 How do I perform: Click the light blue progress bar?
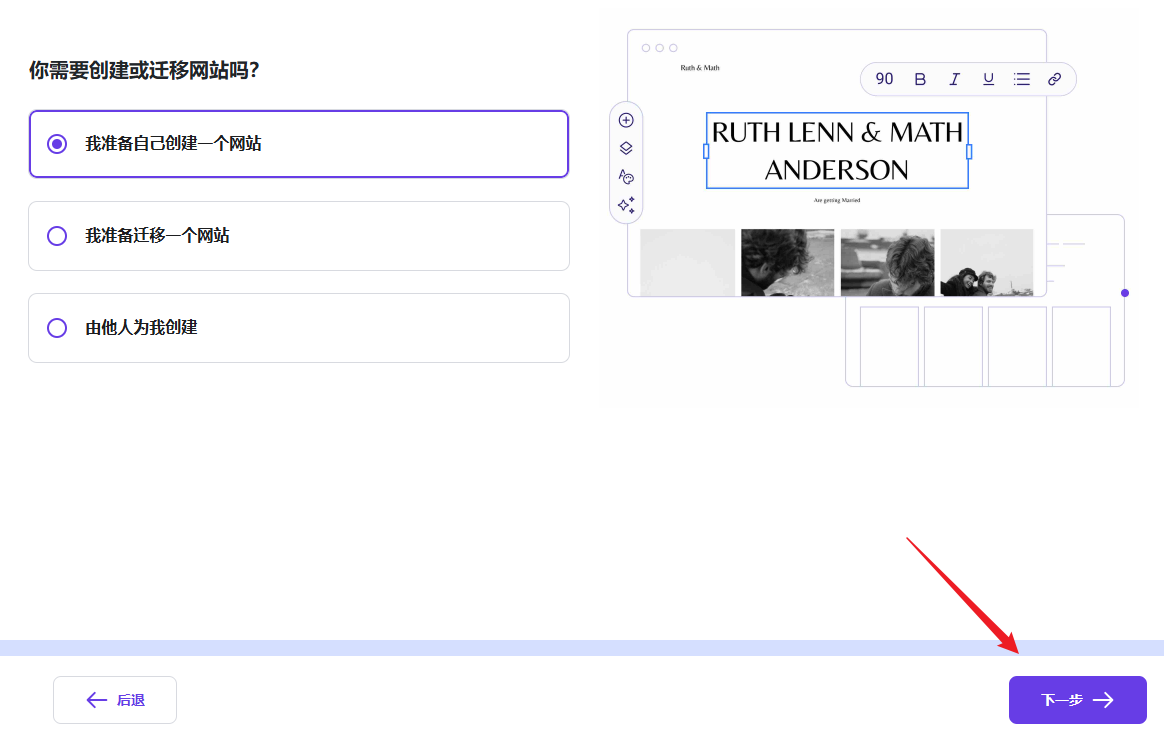(x=582, y=648)
